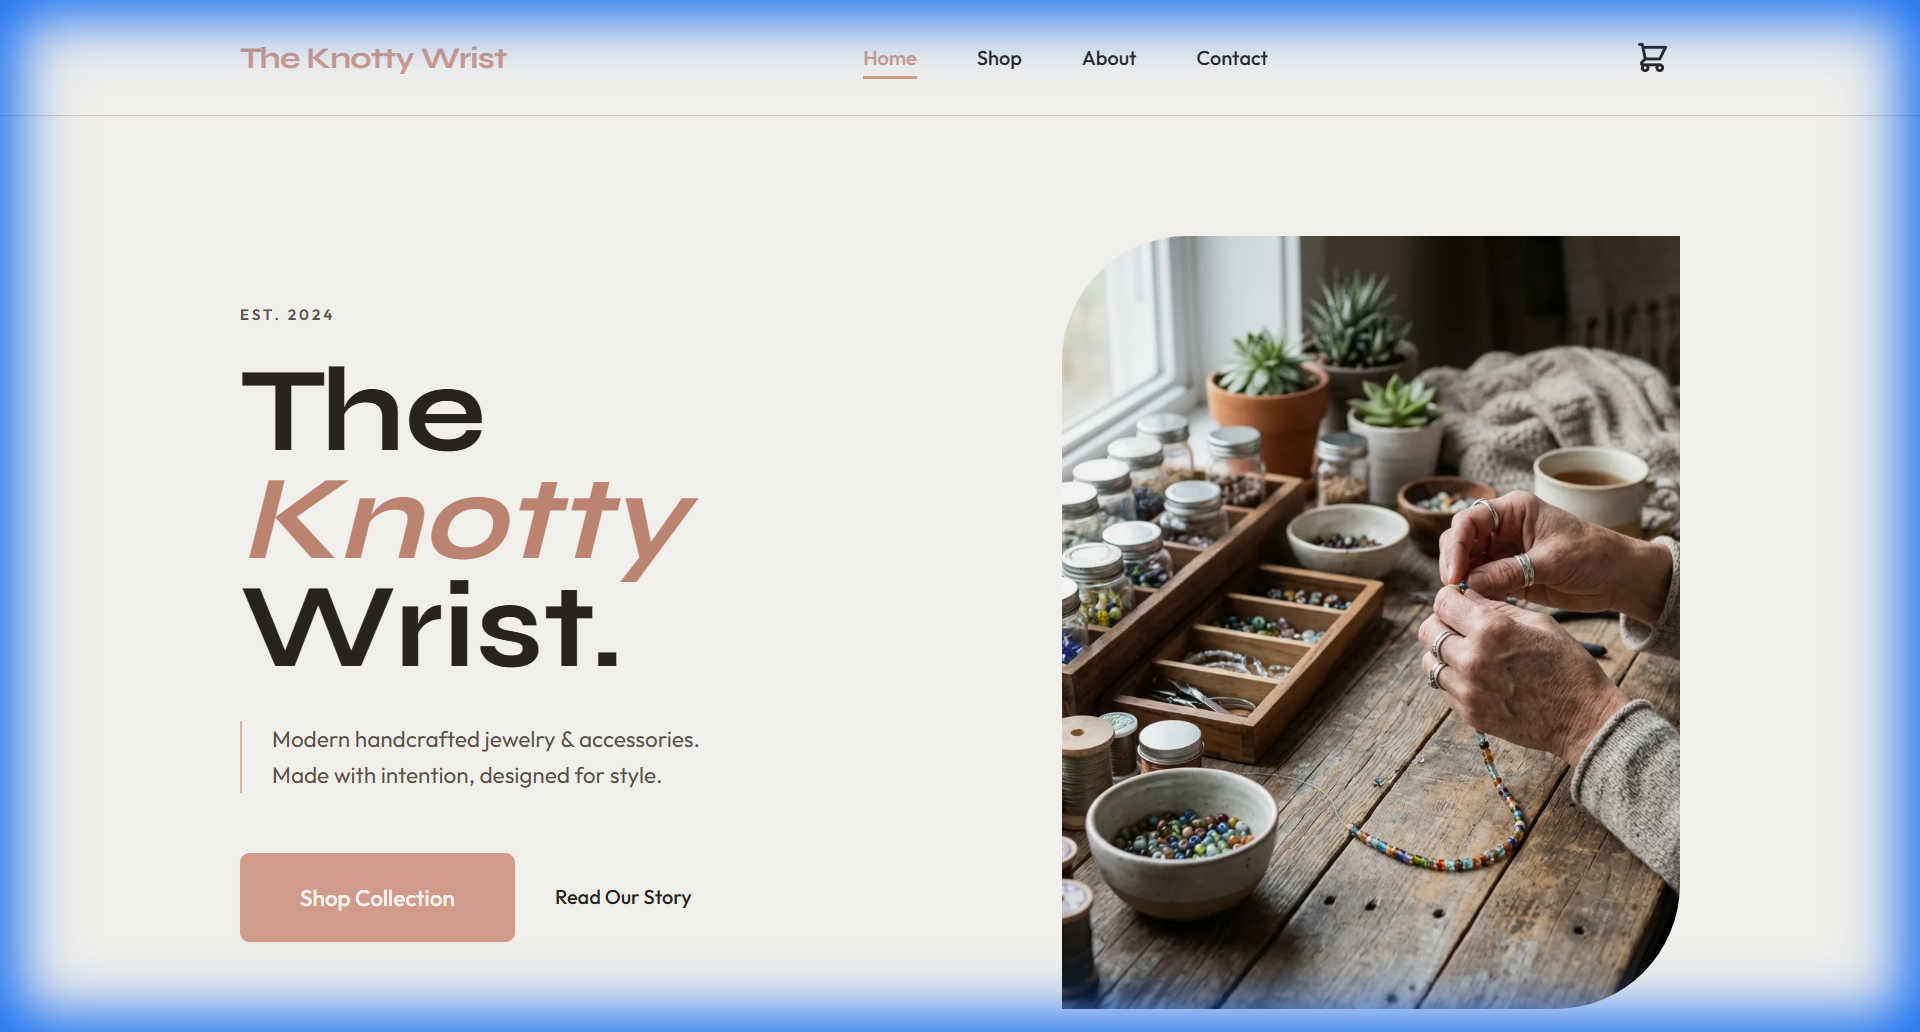
Task: Go to the Home nav link
Action: pos(890,59)
